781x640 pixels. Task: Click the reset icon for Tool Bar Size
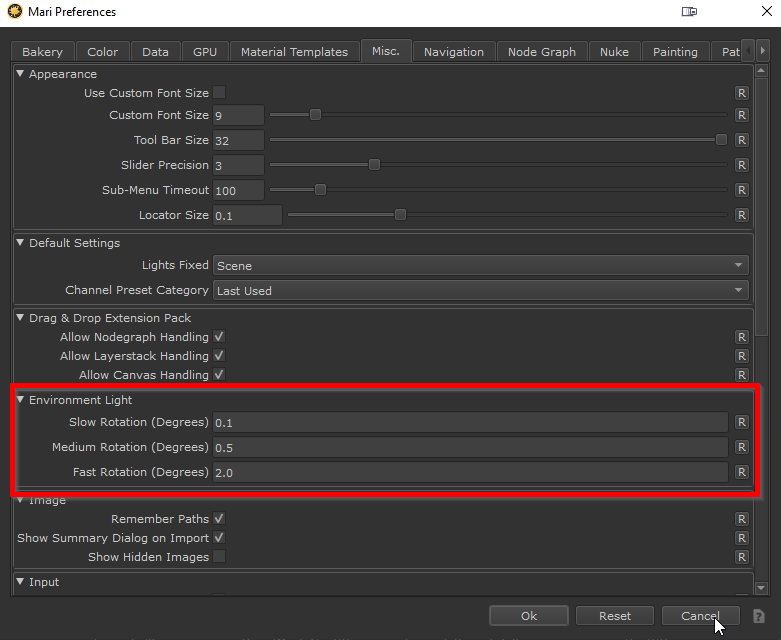click(x=741, y=140)
